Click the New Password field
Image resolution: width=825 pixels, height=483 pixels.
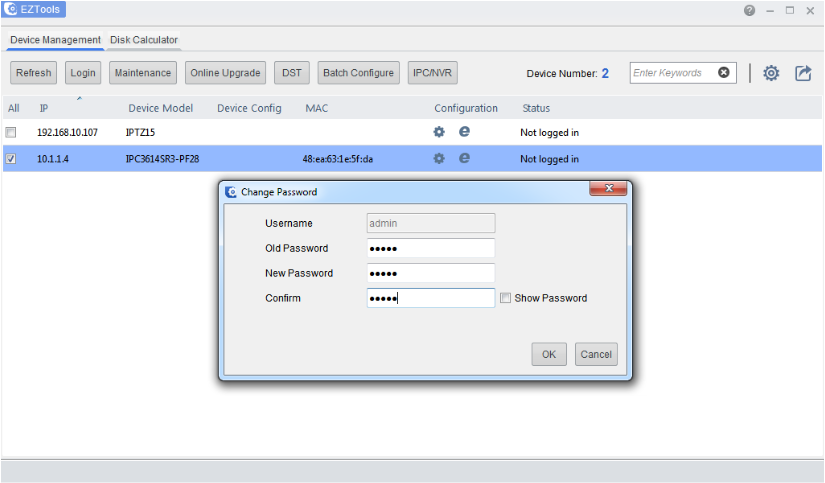point(431,273)
